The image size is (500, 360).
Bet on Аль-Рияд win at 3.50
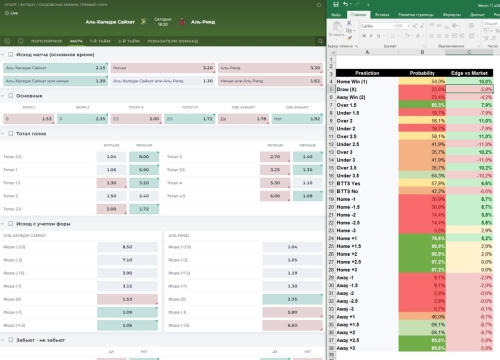[x=270, y=68]
